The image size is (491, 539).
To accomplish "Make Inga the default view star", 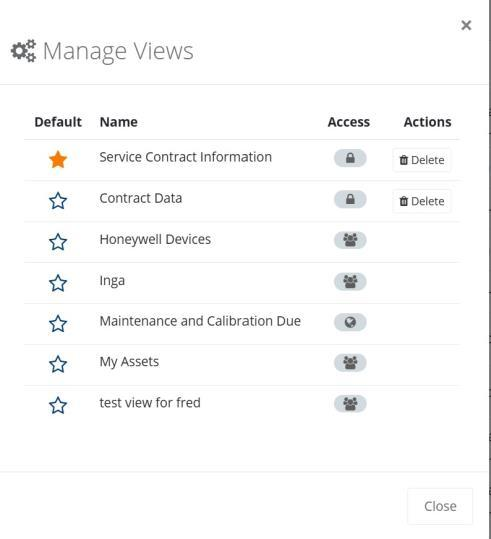I will (x=58, y=283).
